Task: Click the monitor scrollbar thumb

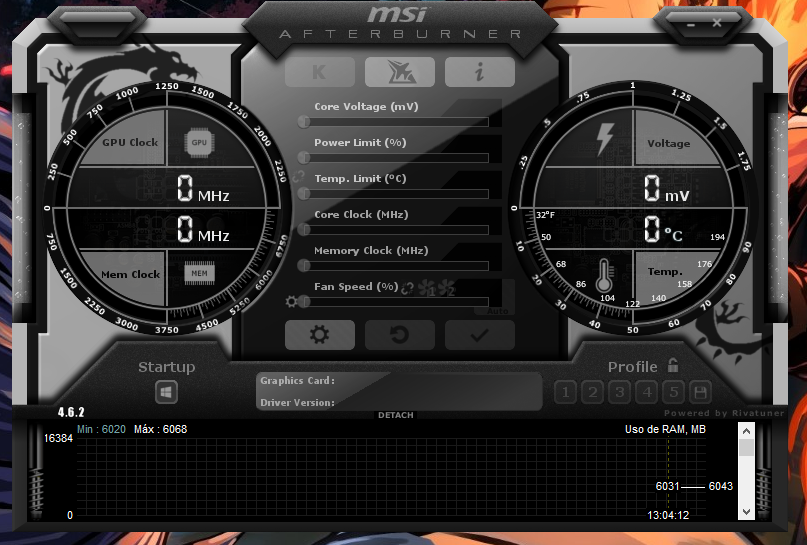Action: pos(746,447)
